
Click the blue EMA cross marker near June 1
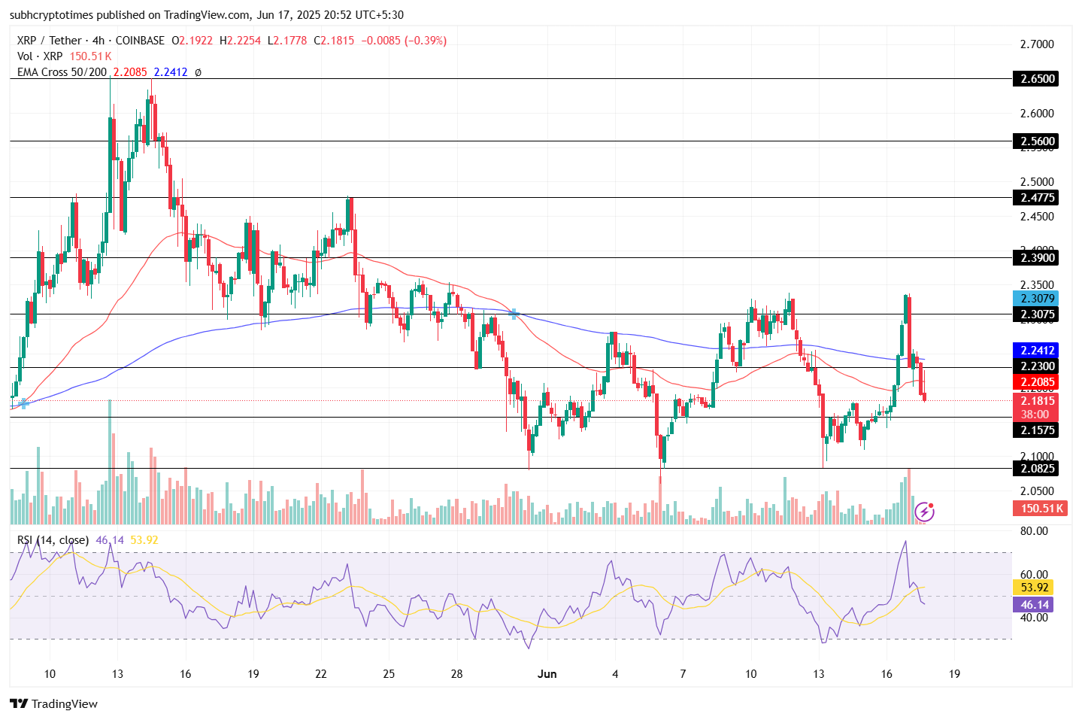pyautogui.click(x=513, y=314)
